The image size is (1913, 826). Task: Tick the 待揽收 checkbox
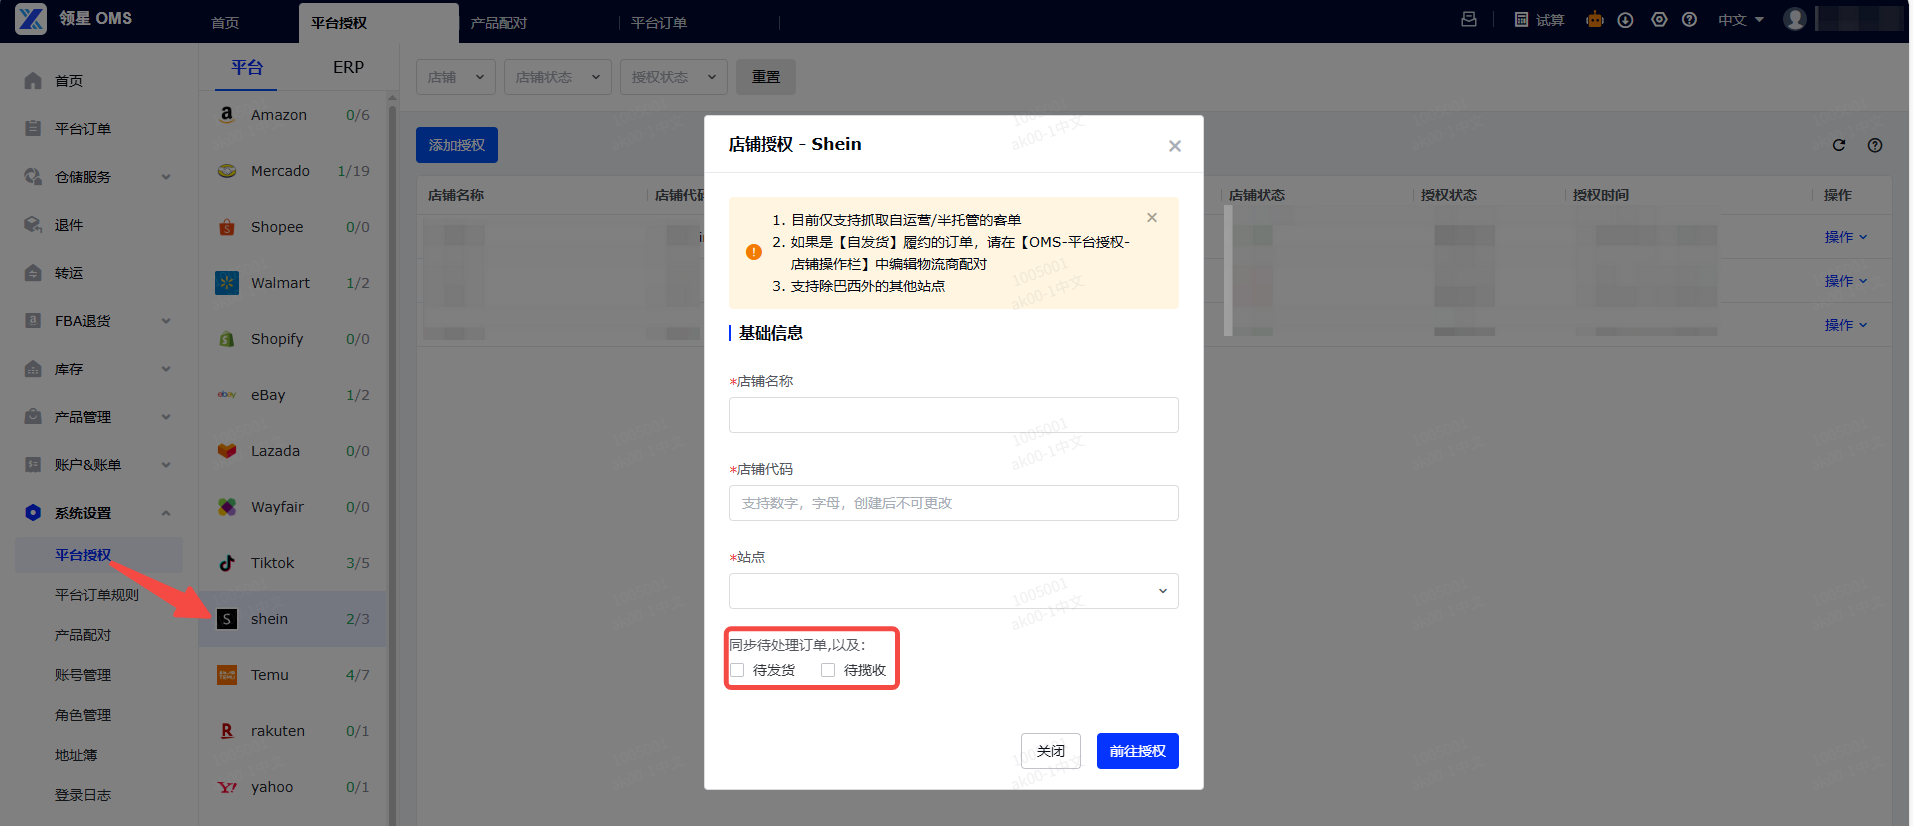(828, 670)
